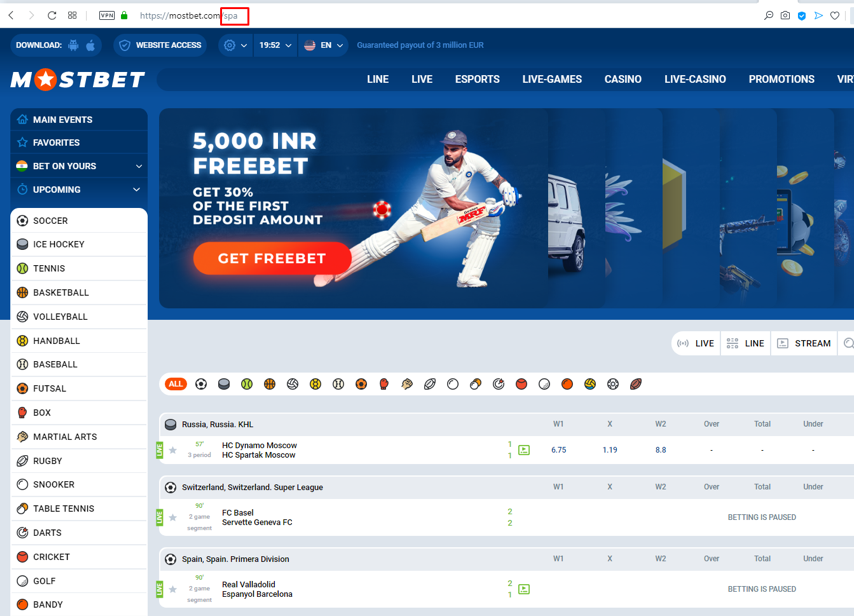The image size is (854, 616).
Task: Click the VPN badge in address bar
Action: coord(107,15)
